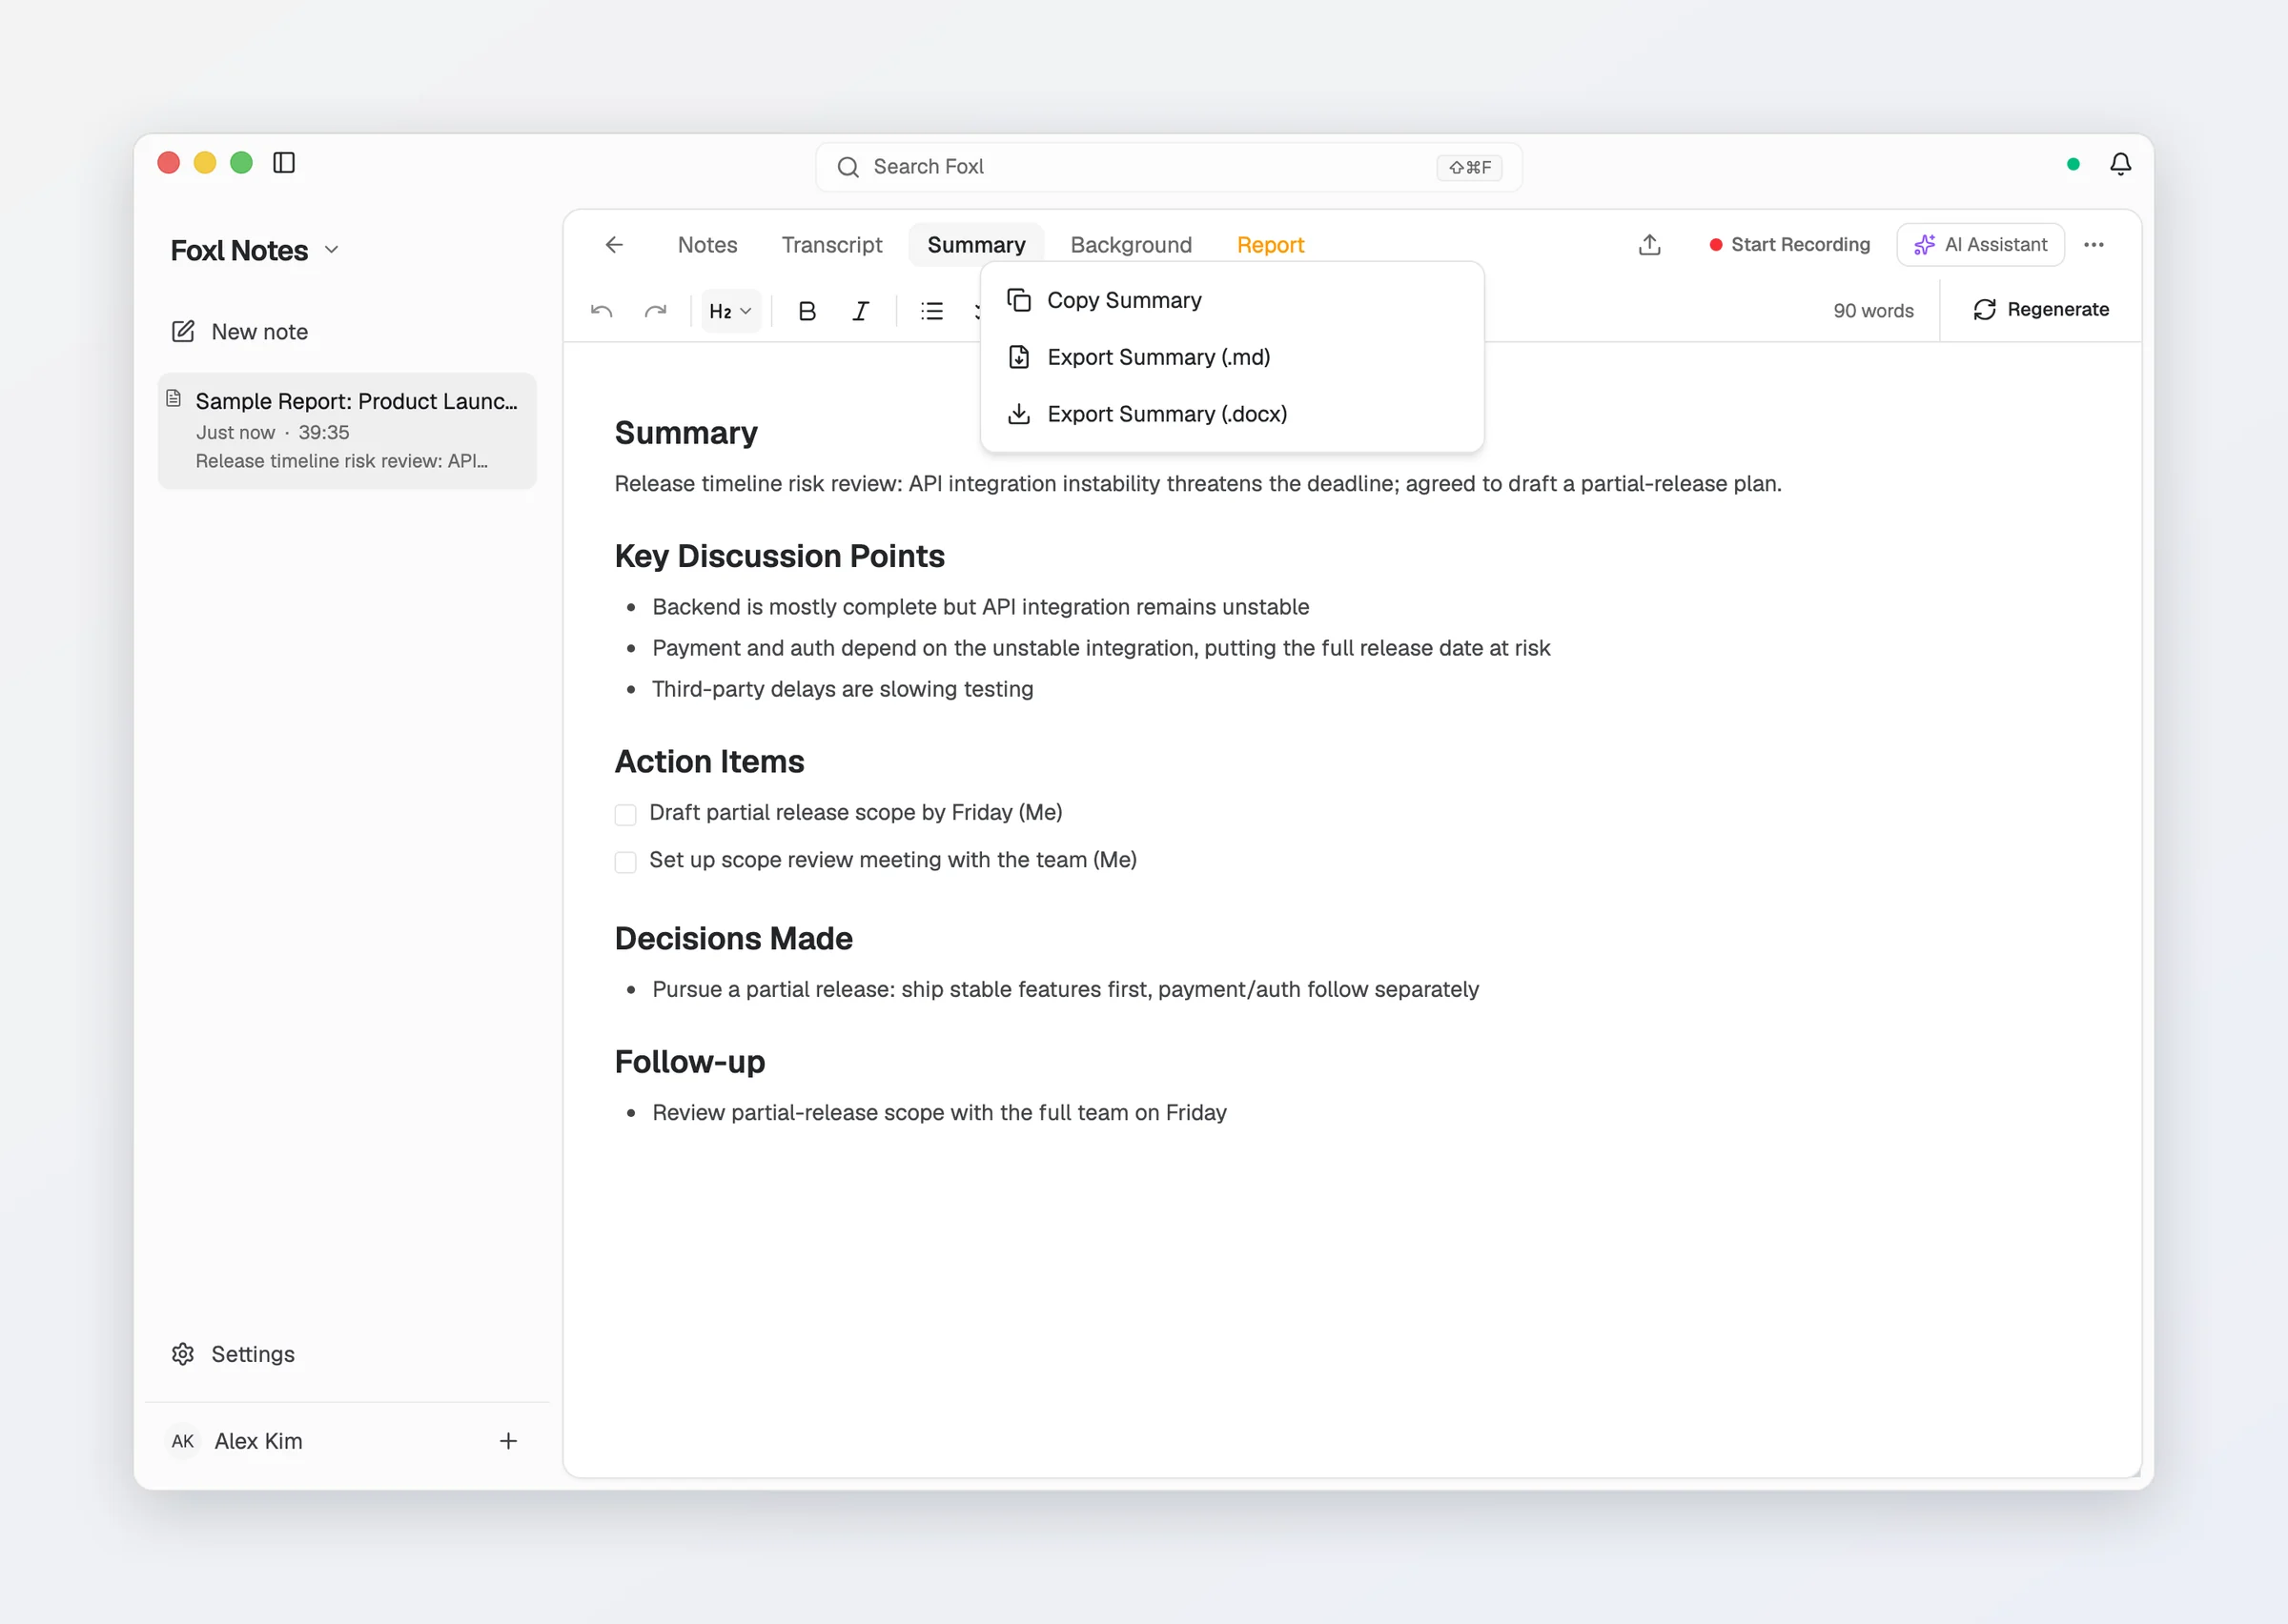Choose Copy Summary from the menu

[1232, 300]
